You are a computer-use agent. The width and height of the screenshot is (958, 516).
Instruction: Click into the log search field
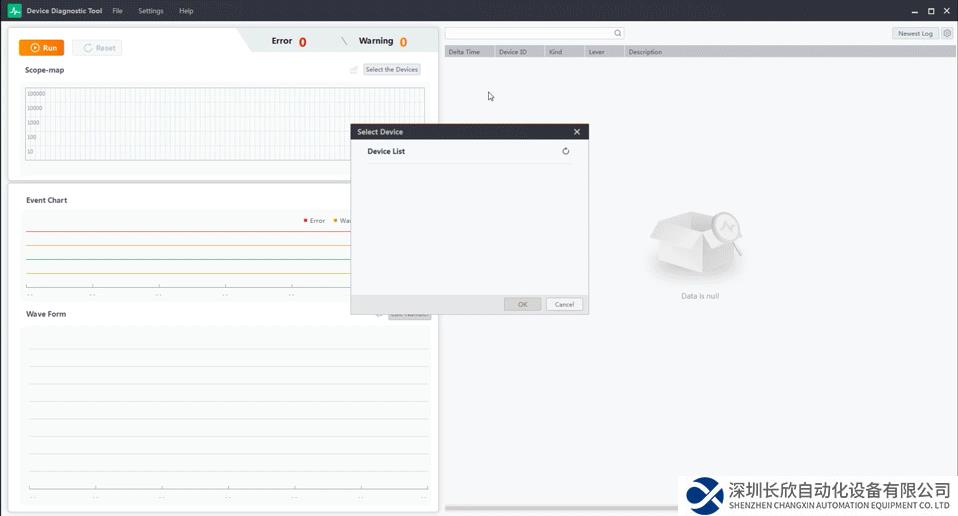pos(528,33)
